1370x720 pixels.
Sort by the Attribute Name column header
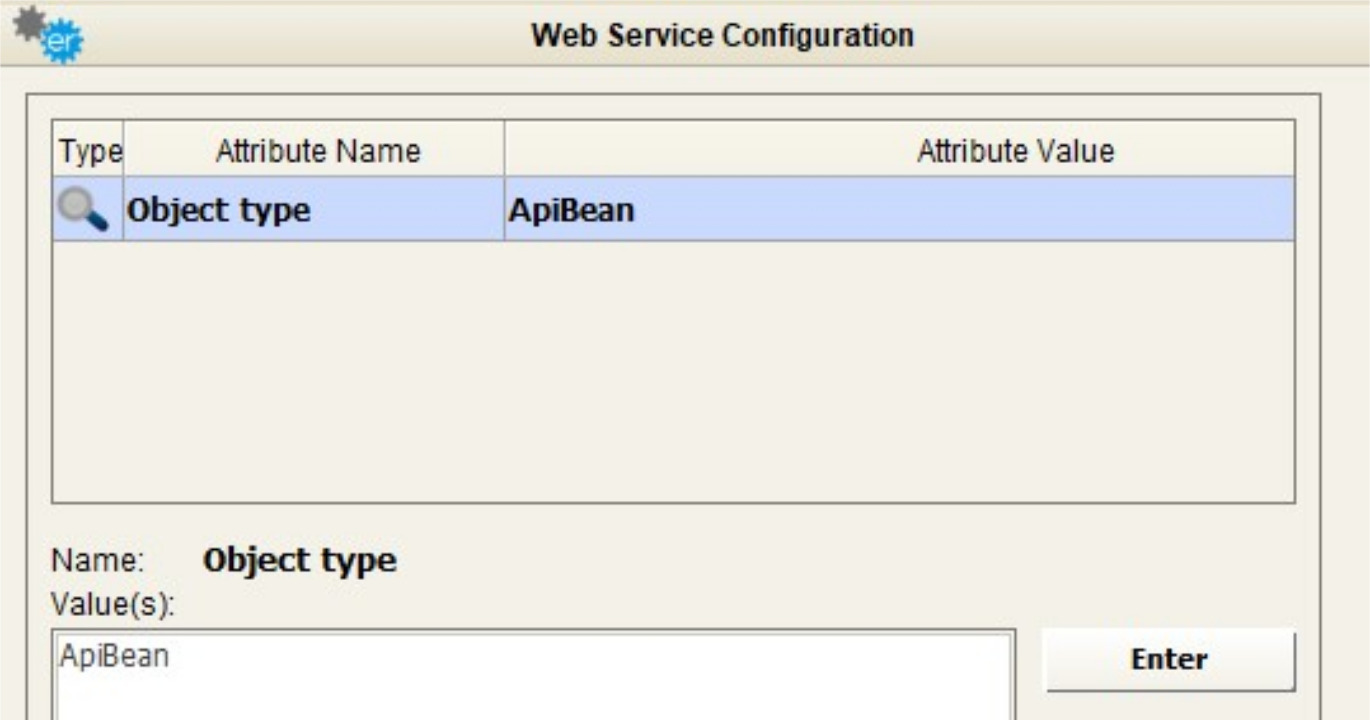click(x=317, y=152)
